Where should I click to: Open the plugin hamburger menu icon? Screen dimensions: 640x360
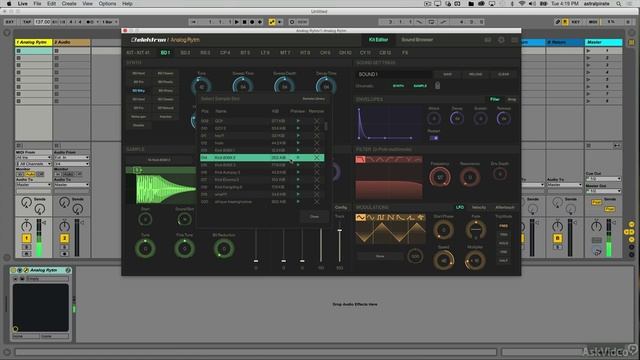click(514, 40)
